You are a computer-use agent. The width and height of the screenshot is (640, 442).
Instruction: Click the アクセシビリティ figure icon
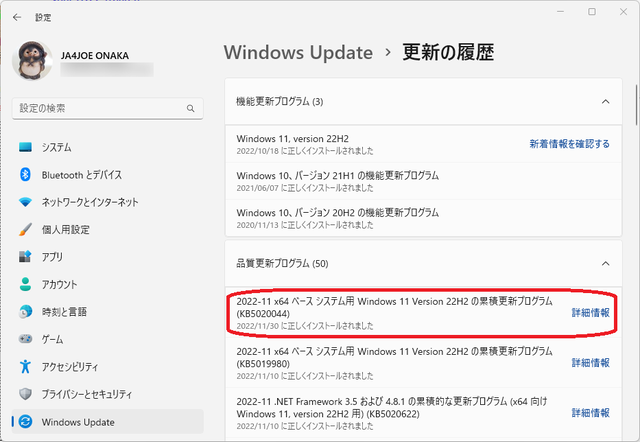[x=25, y=366]
